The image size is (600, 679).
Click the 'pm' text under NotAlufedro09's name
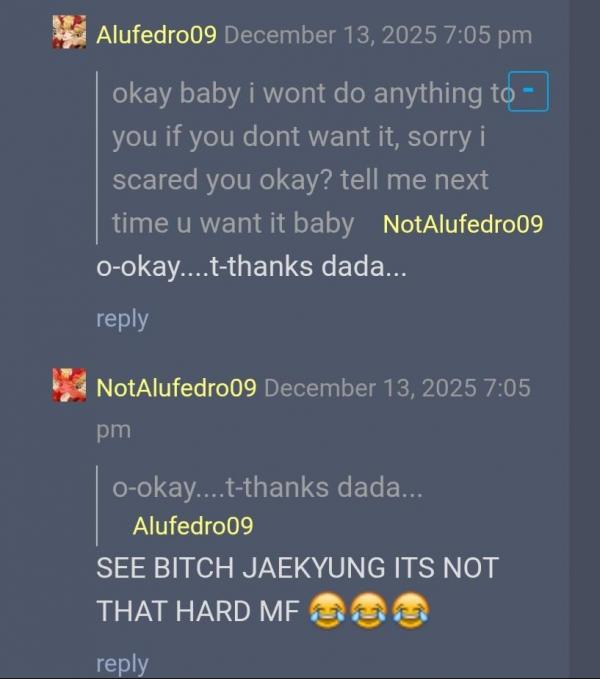point(113,431)
